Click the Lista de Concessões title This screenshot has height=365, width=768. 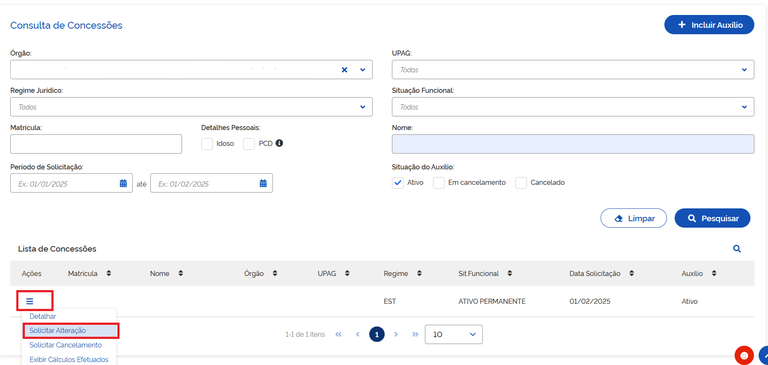click(57, 249)
